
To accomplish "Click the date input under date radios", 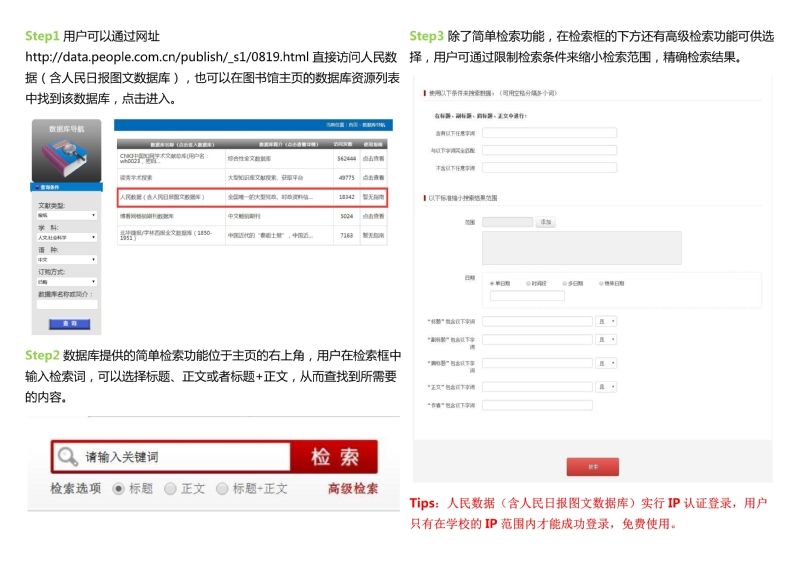I will 527,295.
